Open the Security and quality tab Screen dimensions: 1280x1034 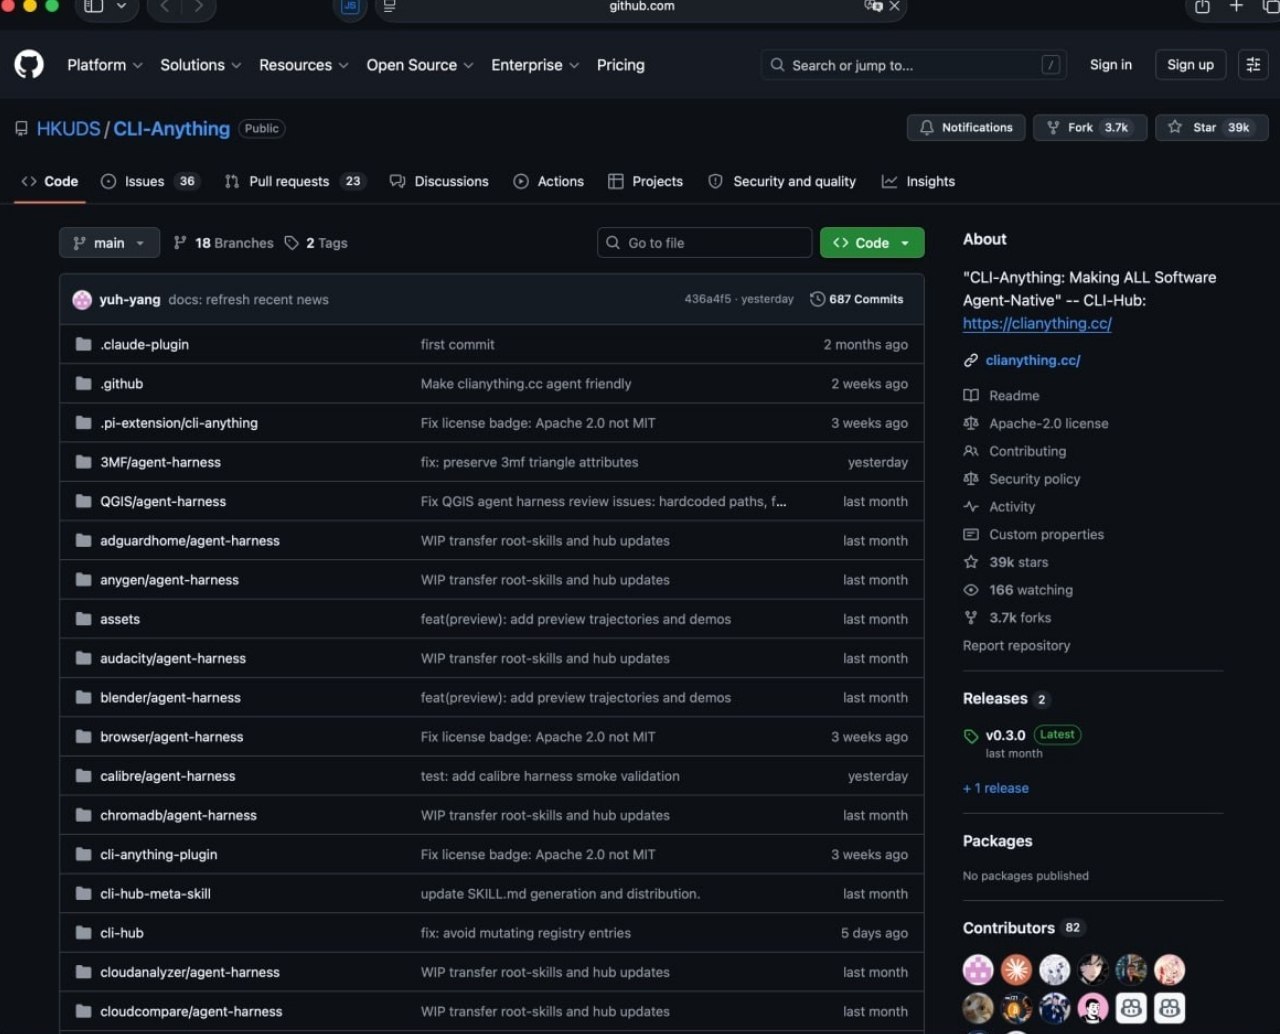(782, 181)
